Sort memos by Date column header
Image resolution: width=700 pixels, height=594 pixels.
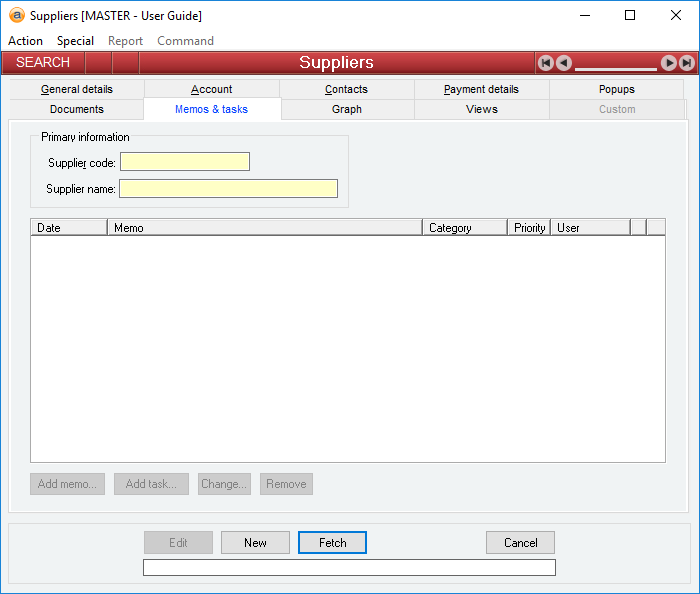(68, 228)
